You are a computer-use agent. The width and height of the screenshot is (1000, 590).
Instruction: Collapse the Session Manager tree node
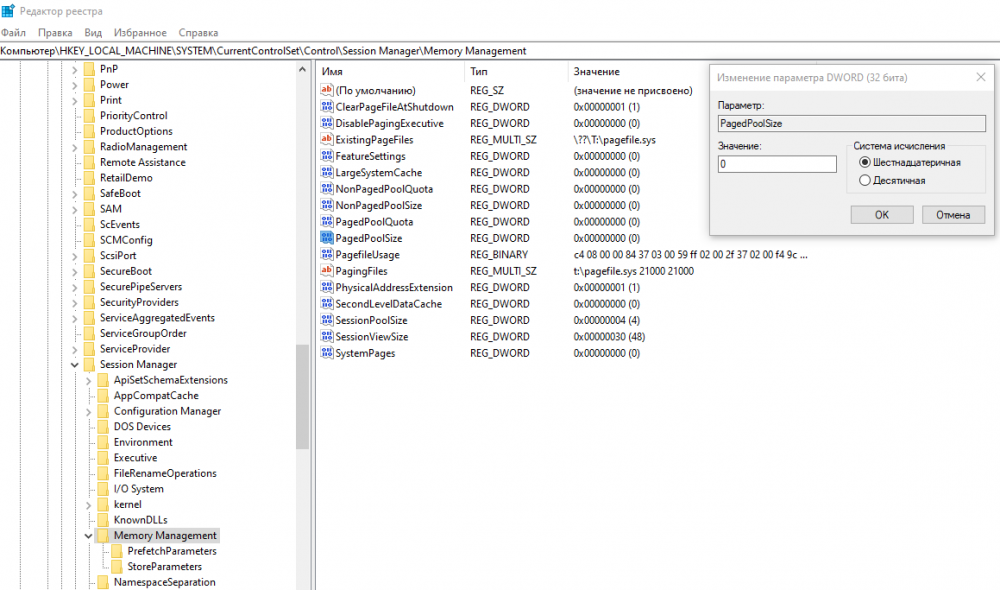pyautogui.click(x=75, y=365)
